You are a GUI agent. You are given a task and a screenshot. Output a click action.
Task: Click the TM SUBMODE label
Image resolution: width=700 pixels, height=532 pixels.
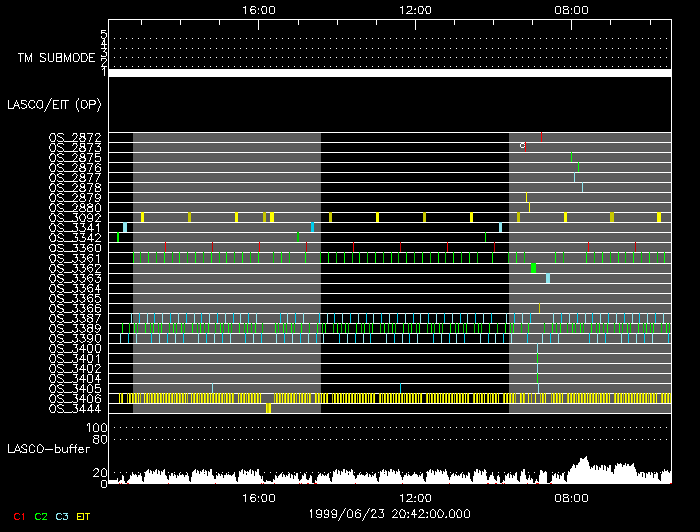coord(56,58)
